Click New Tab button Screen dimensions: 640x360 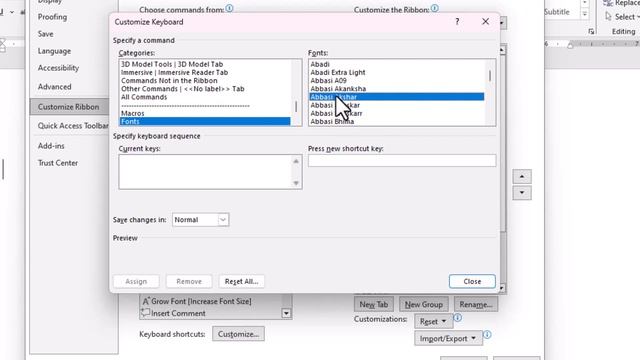click(x=374, y=304)
